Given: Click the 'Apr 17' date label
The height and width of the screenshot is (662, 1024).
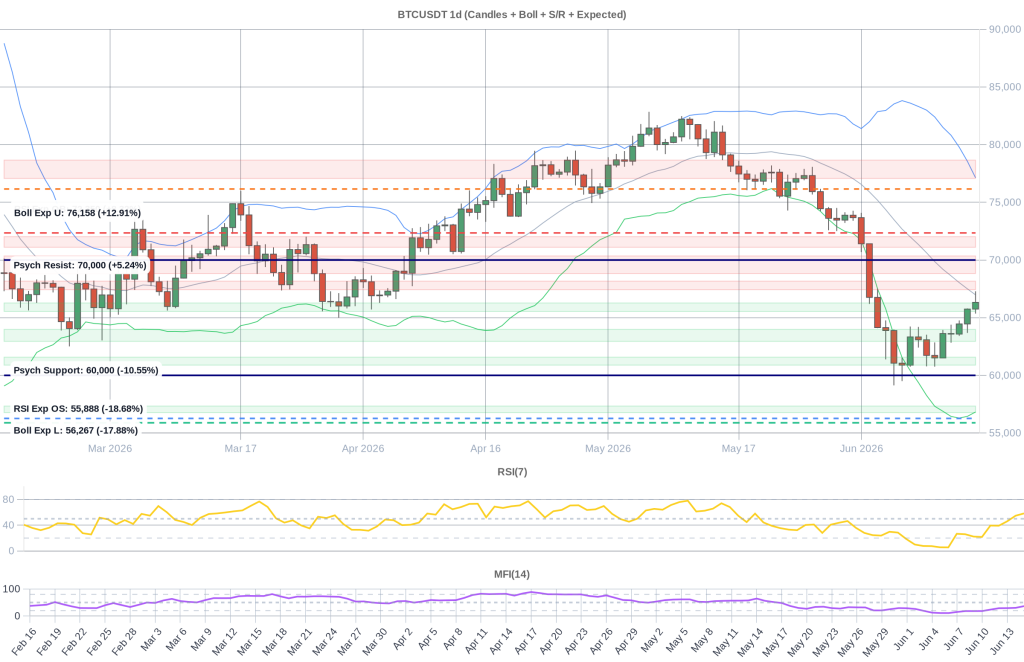Looking at the screenshot, I should pyautogui.click(x=526, y=642).
